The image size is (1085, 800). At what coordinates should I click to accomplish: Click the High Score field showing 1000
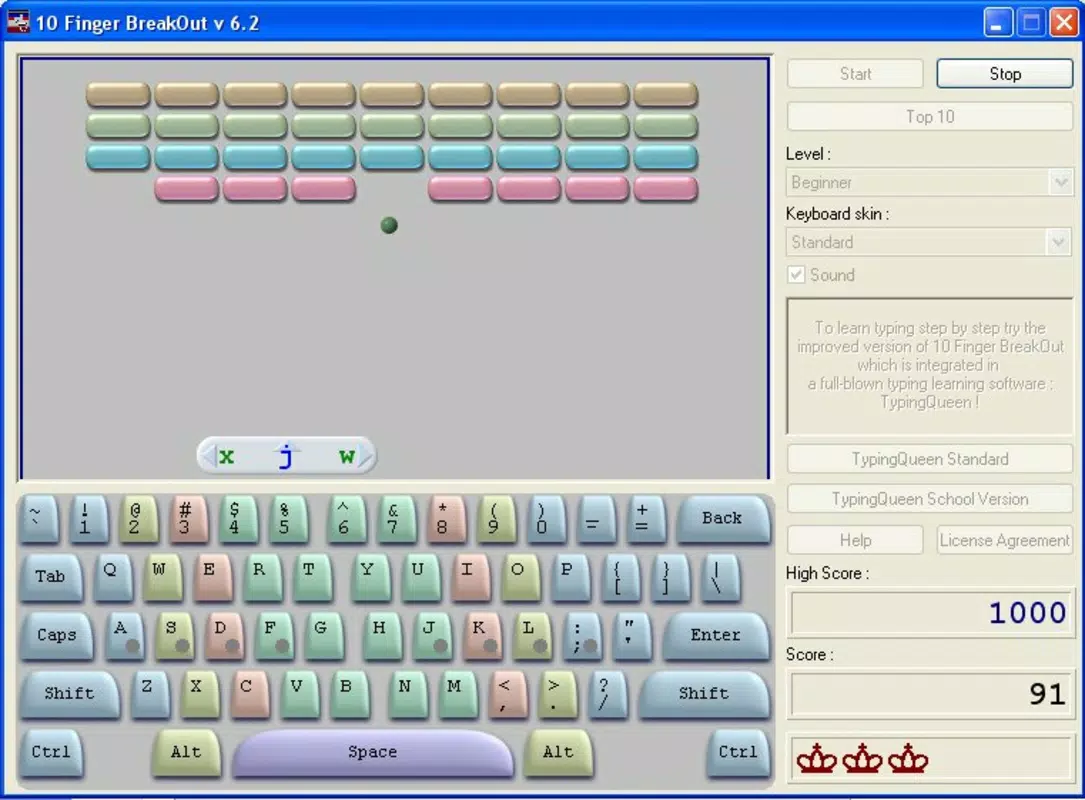pos(931,612)
